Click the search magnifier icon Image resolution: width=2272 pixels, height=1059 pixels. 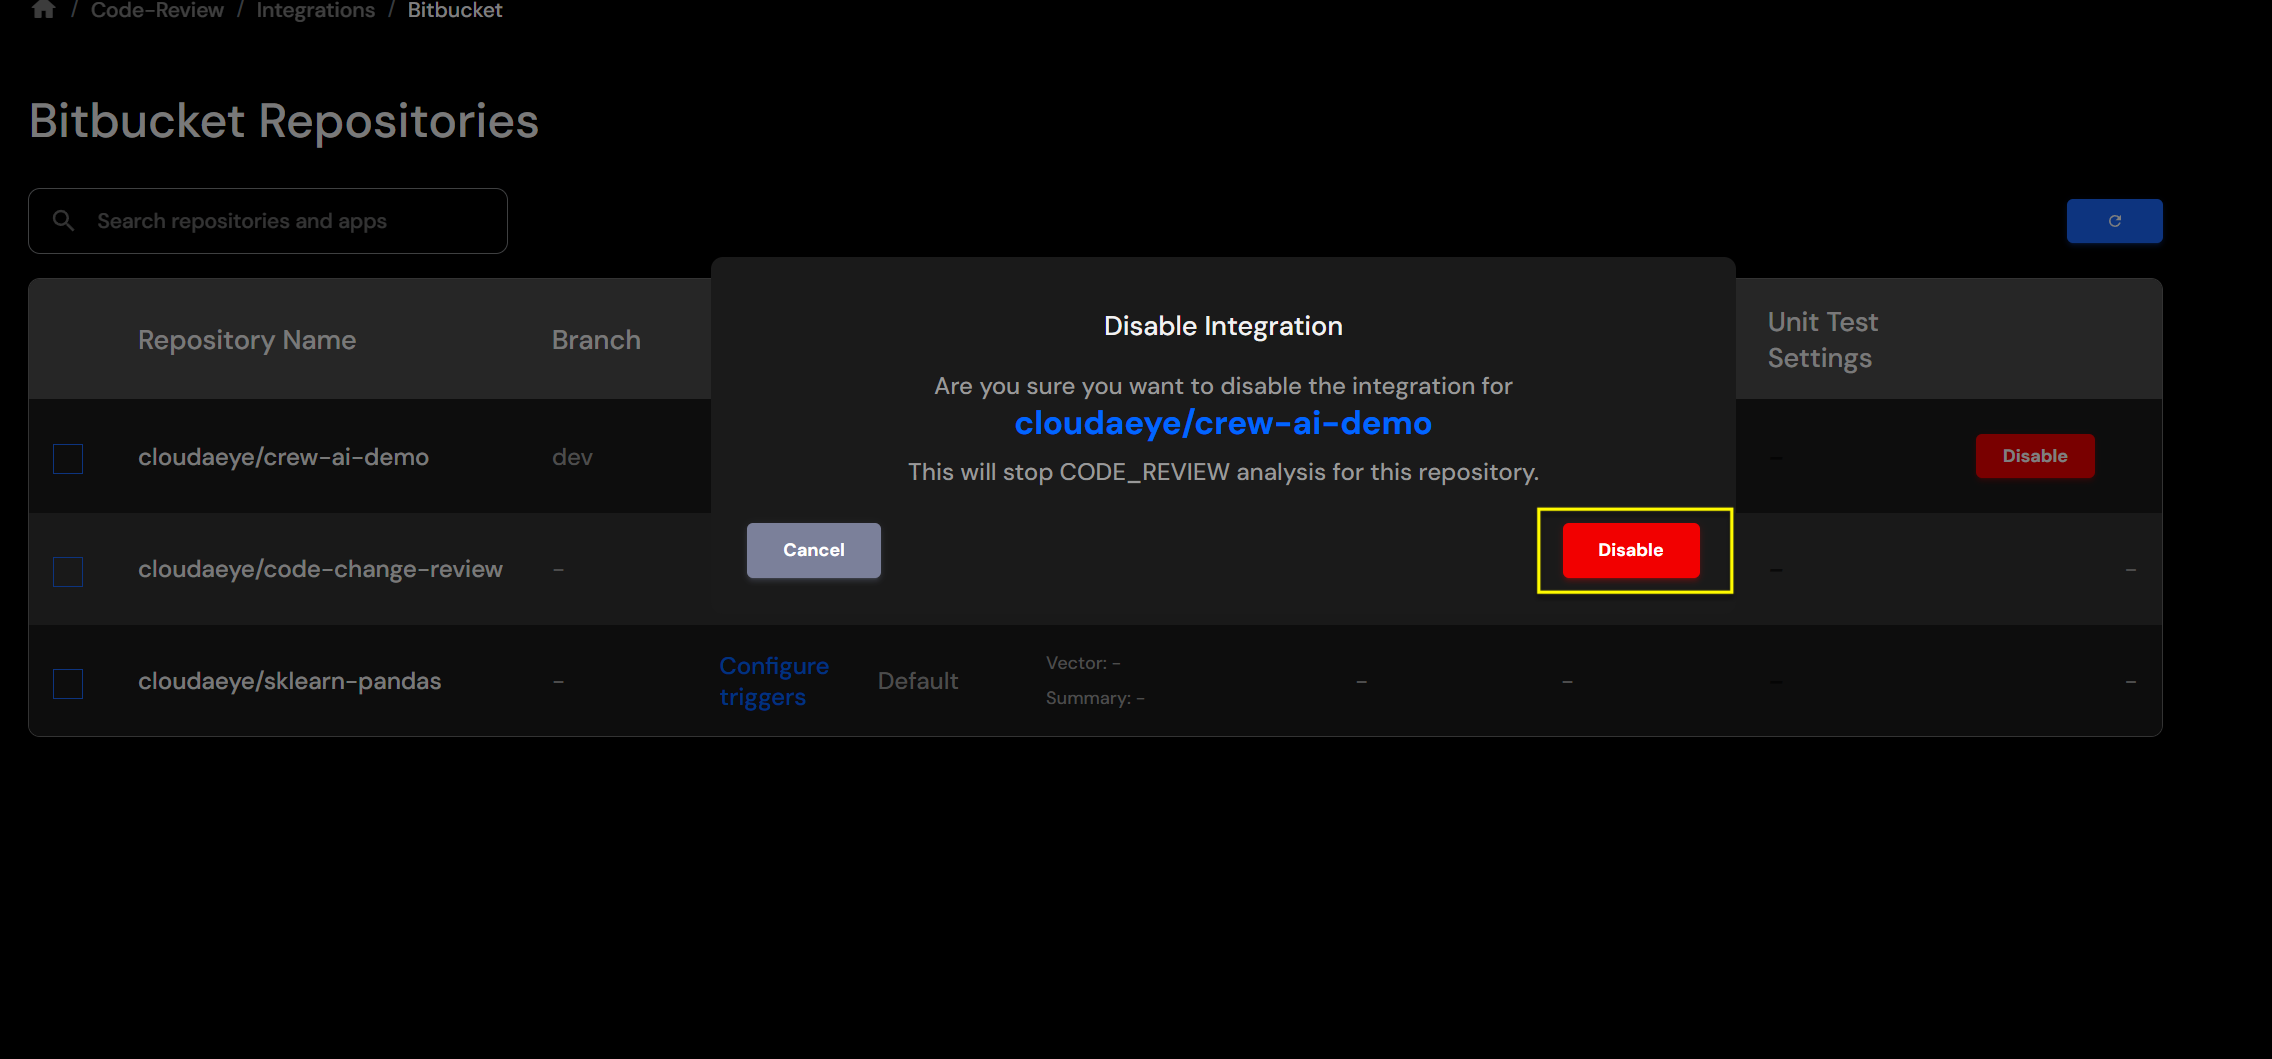pos(63,220)
